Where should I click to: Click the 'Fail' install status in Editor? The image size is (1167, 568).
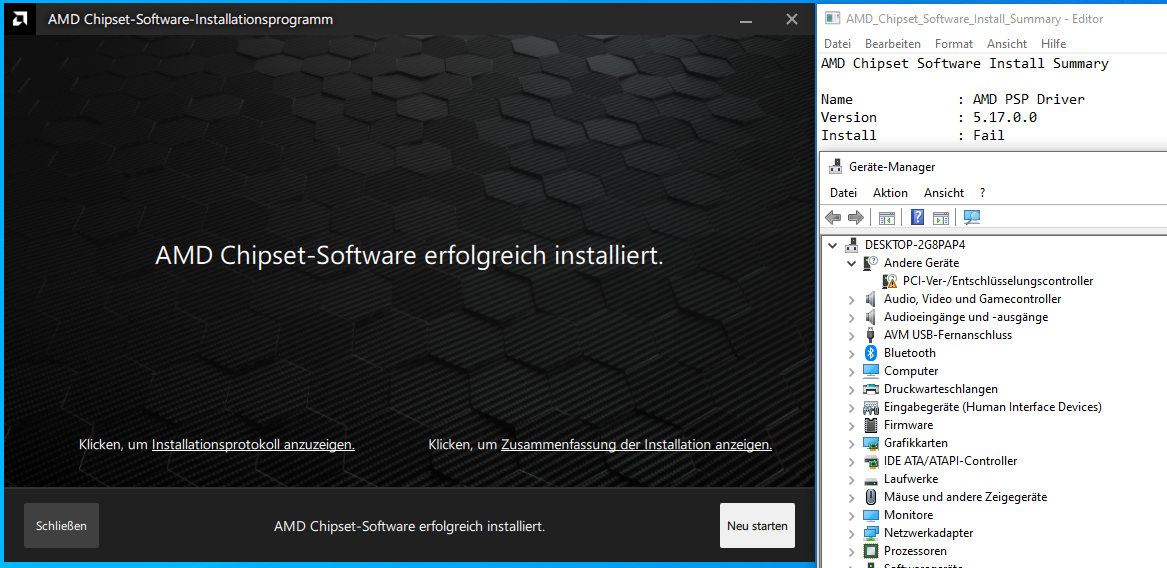988,135
